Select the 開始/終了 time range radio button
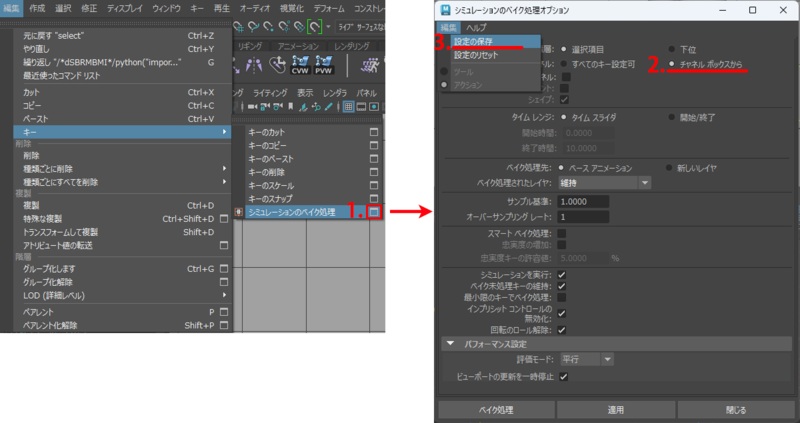 pyautogui.click(x=671, y=116)
